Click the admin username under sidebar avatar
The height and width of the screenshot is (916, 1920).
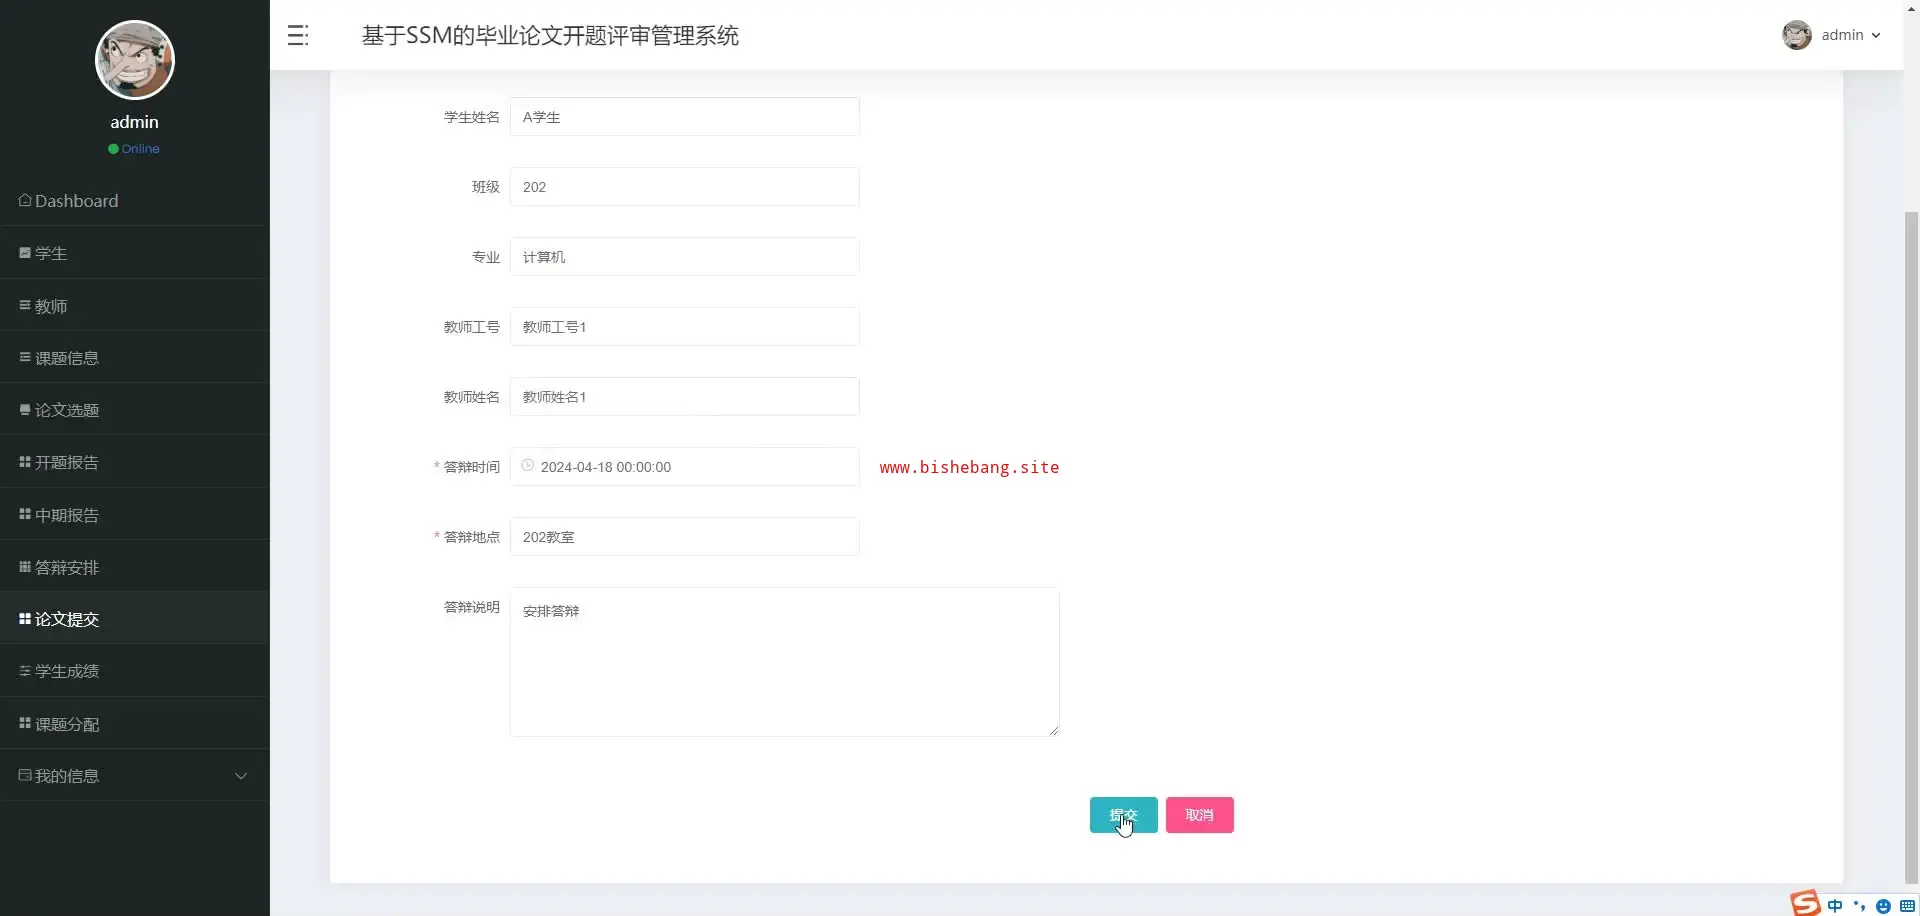pyautogui.click(x=135, y=122)
